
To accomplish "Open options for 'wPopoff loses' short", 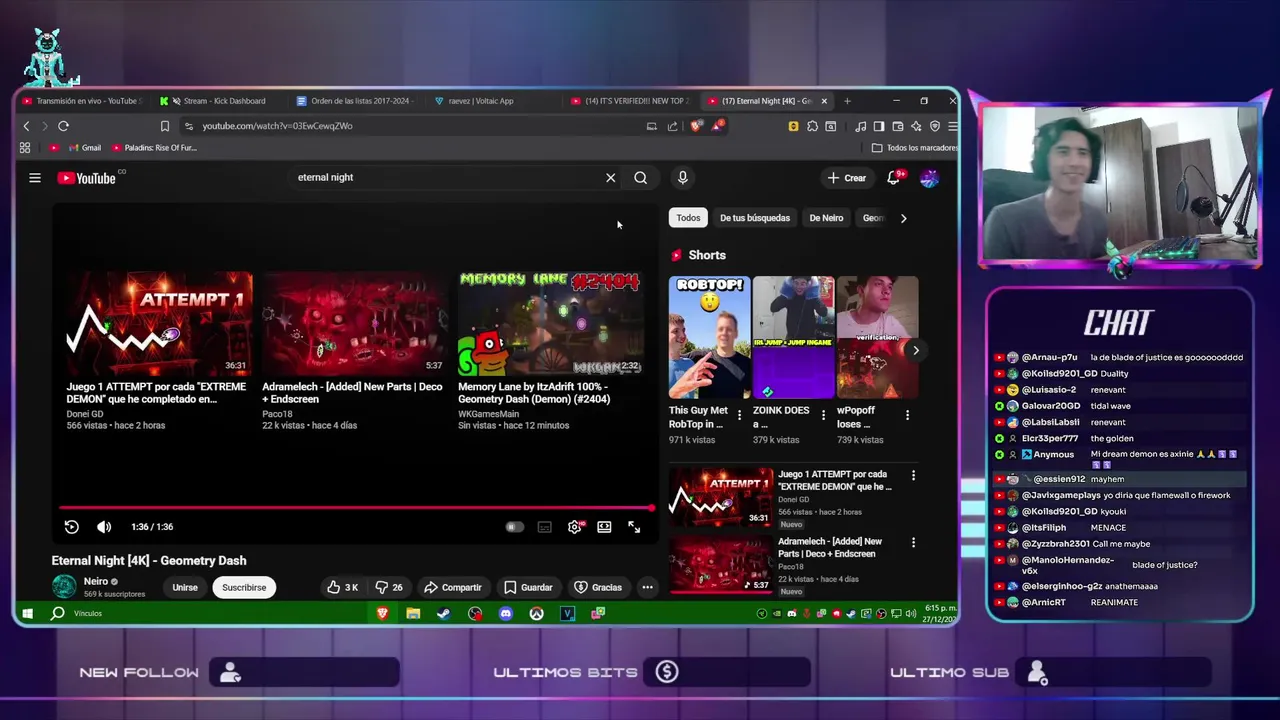I will (907, 415).
